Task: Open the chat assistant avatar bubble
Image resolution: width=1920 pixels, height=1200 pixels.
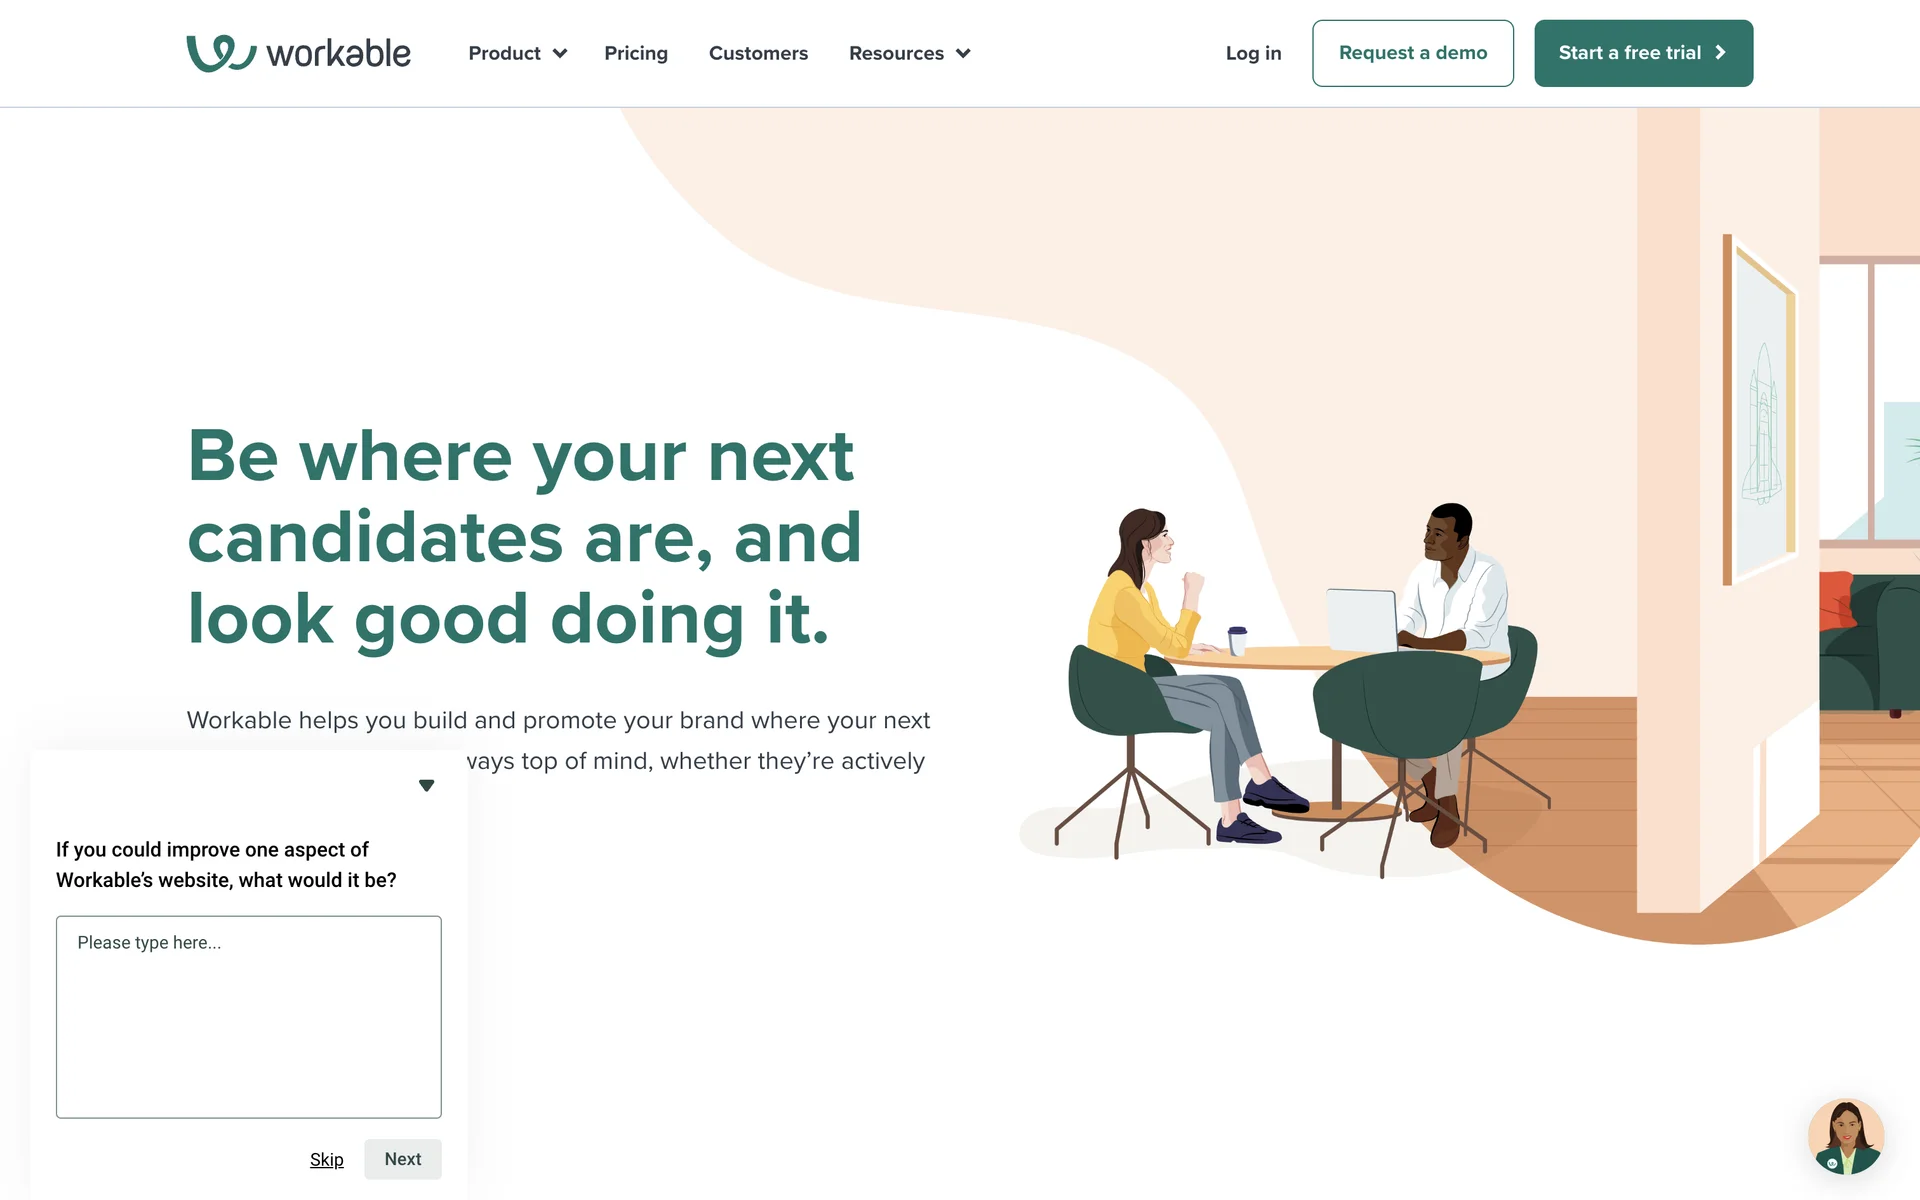Action: tap(1846, 1137)
